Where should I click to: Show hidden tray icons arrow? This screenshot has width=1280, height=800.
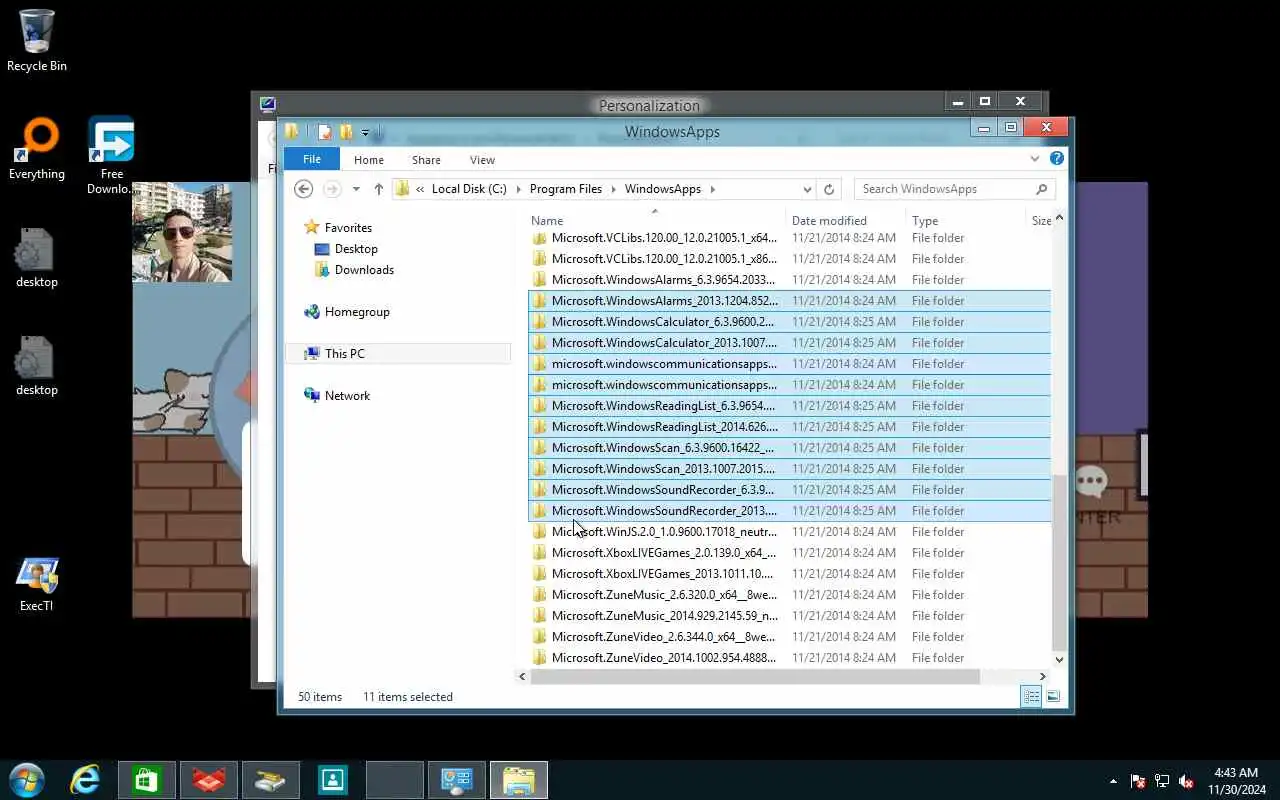click(1113, 781)
